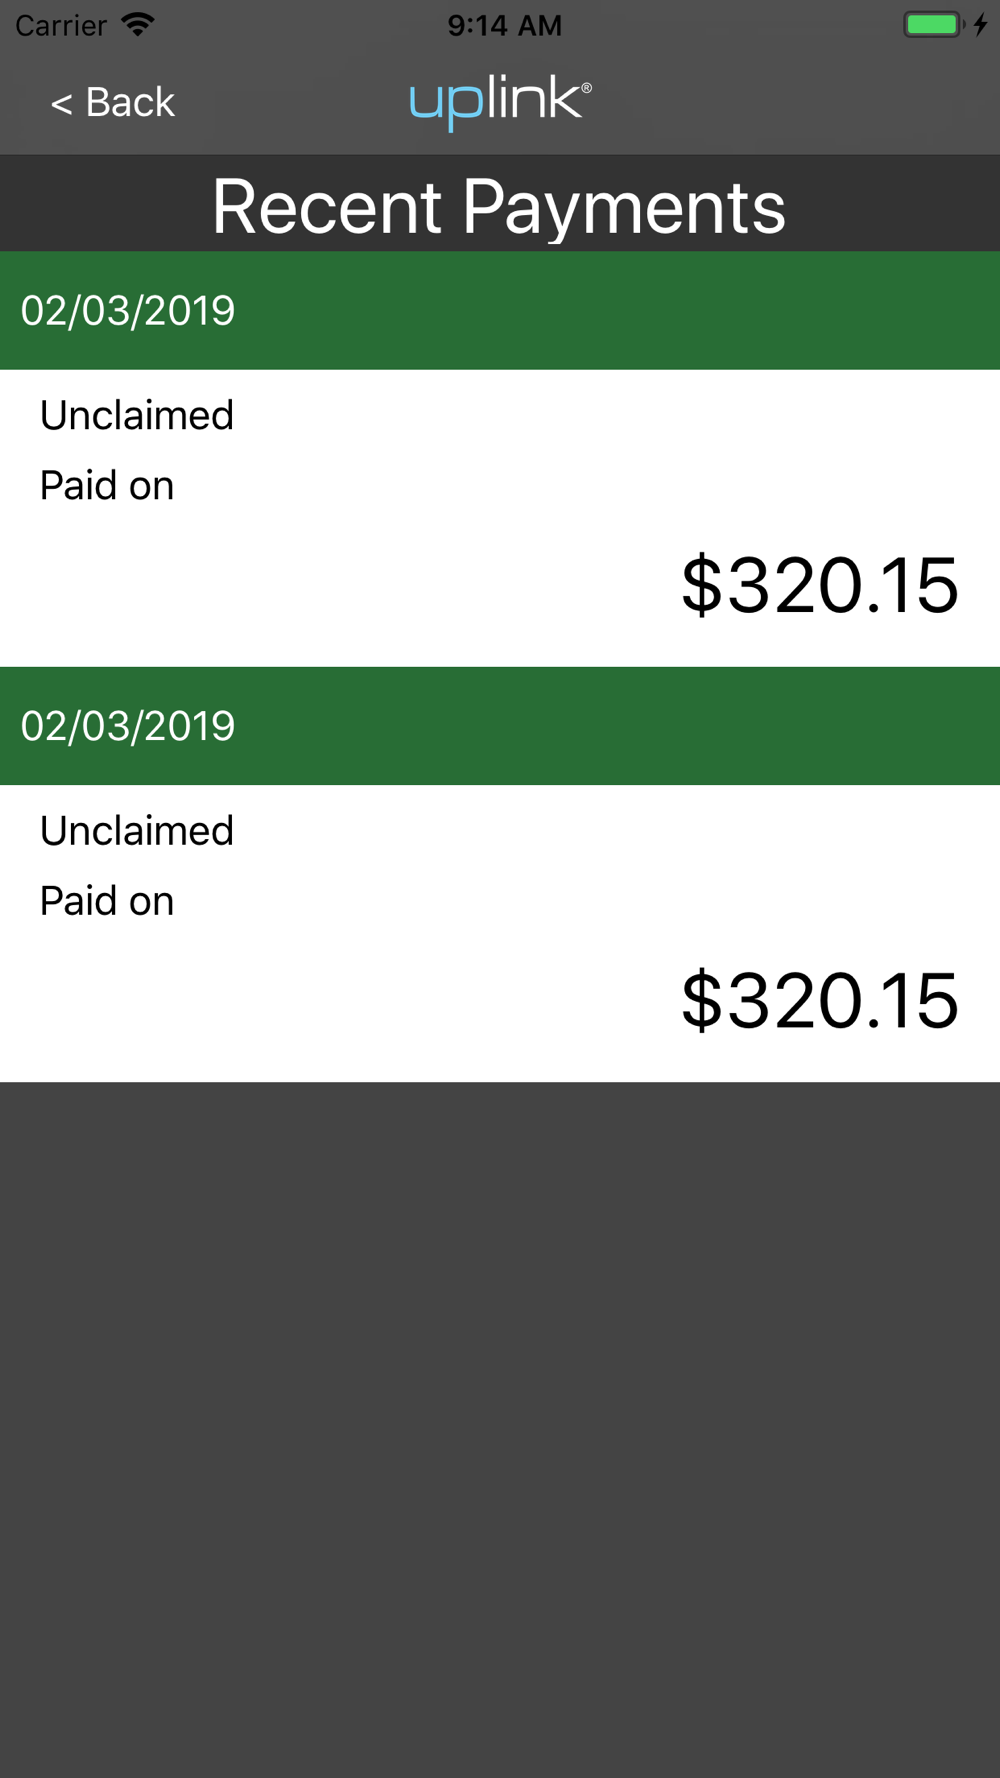Image resolution: width=1000 pixels, height=1778 pixels.
Task: Tap the registered mark on uplink logo
Action: coord(586,88)
